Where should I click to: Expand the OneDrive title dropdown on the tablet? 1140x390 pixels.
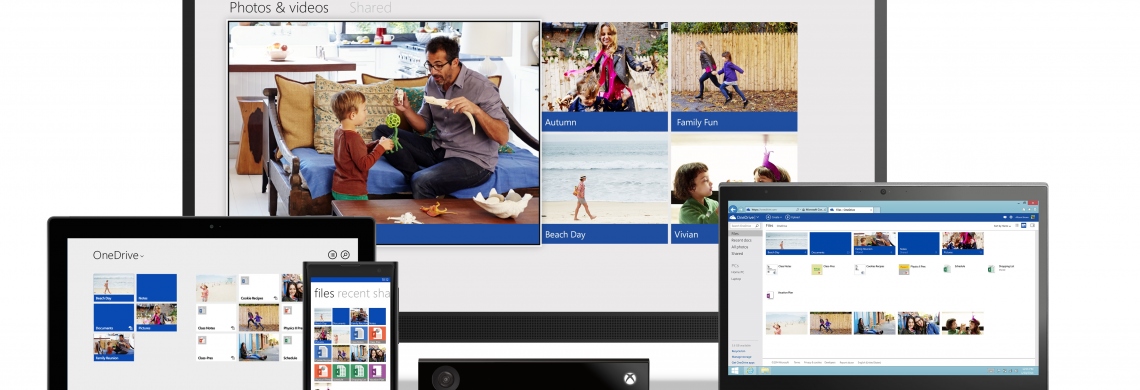[142, 256]
